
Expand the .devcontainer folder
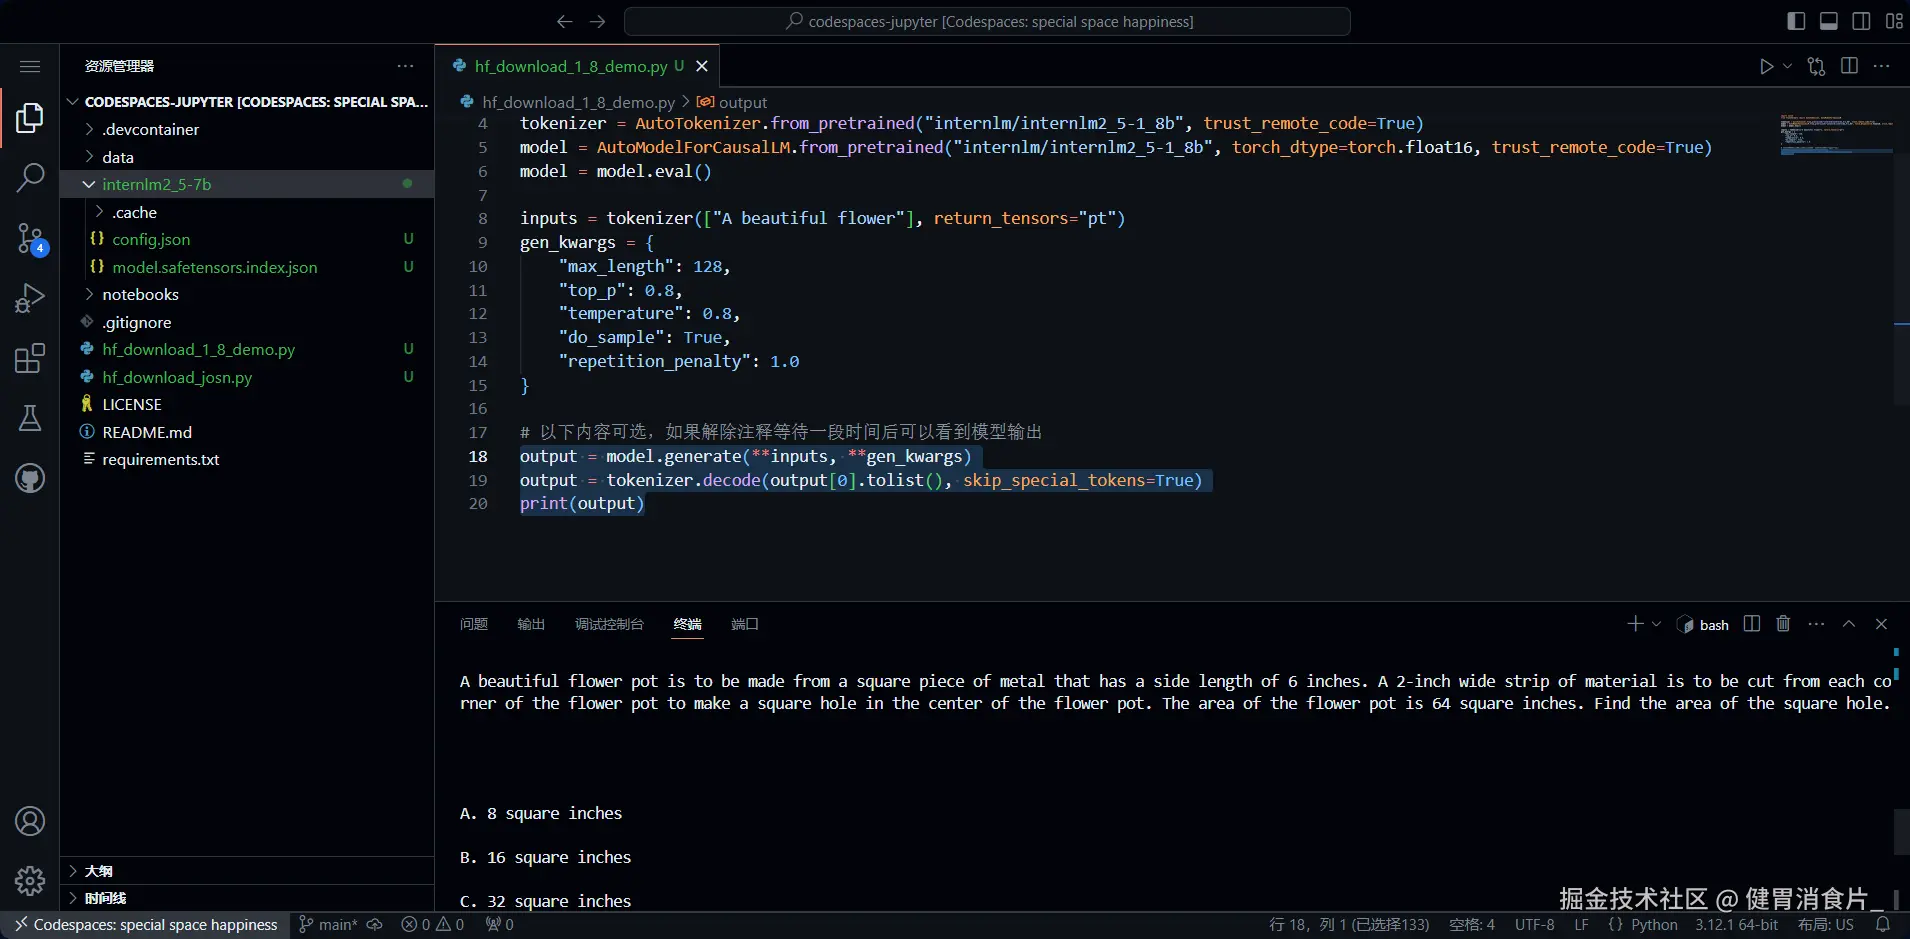coord(247,129)
